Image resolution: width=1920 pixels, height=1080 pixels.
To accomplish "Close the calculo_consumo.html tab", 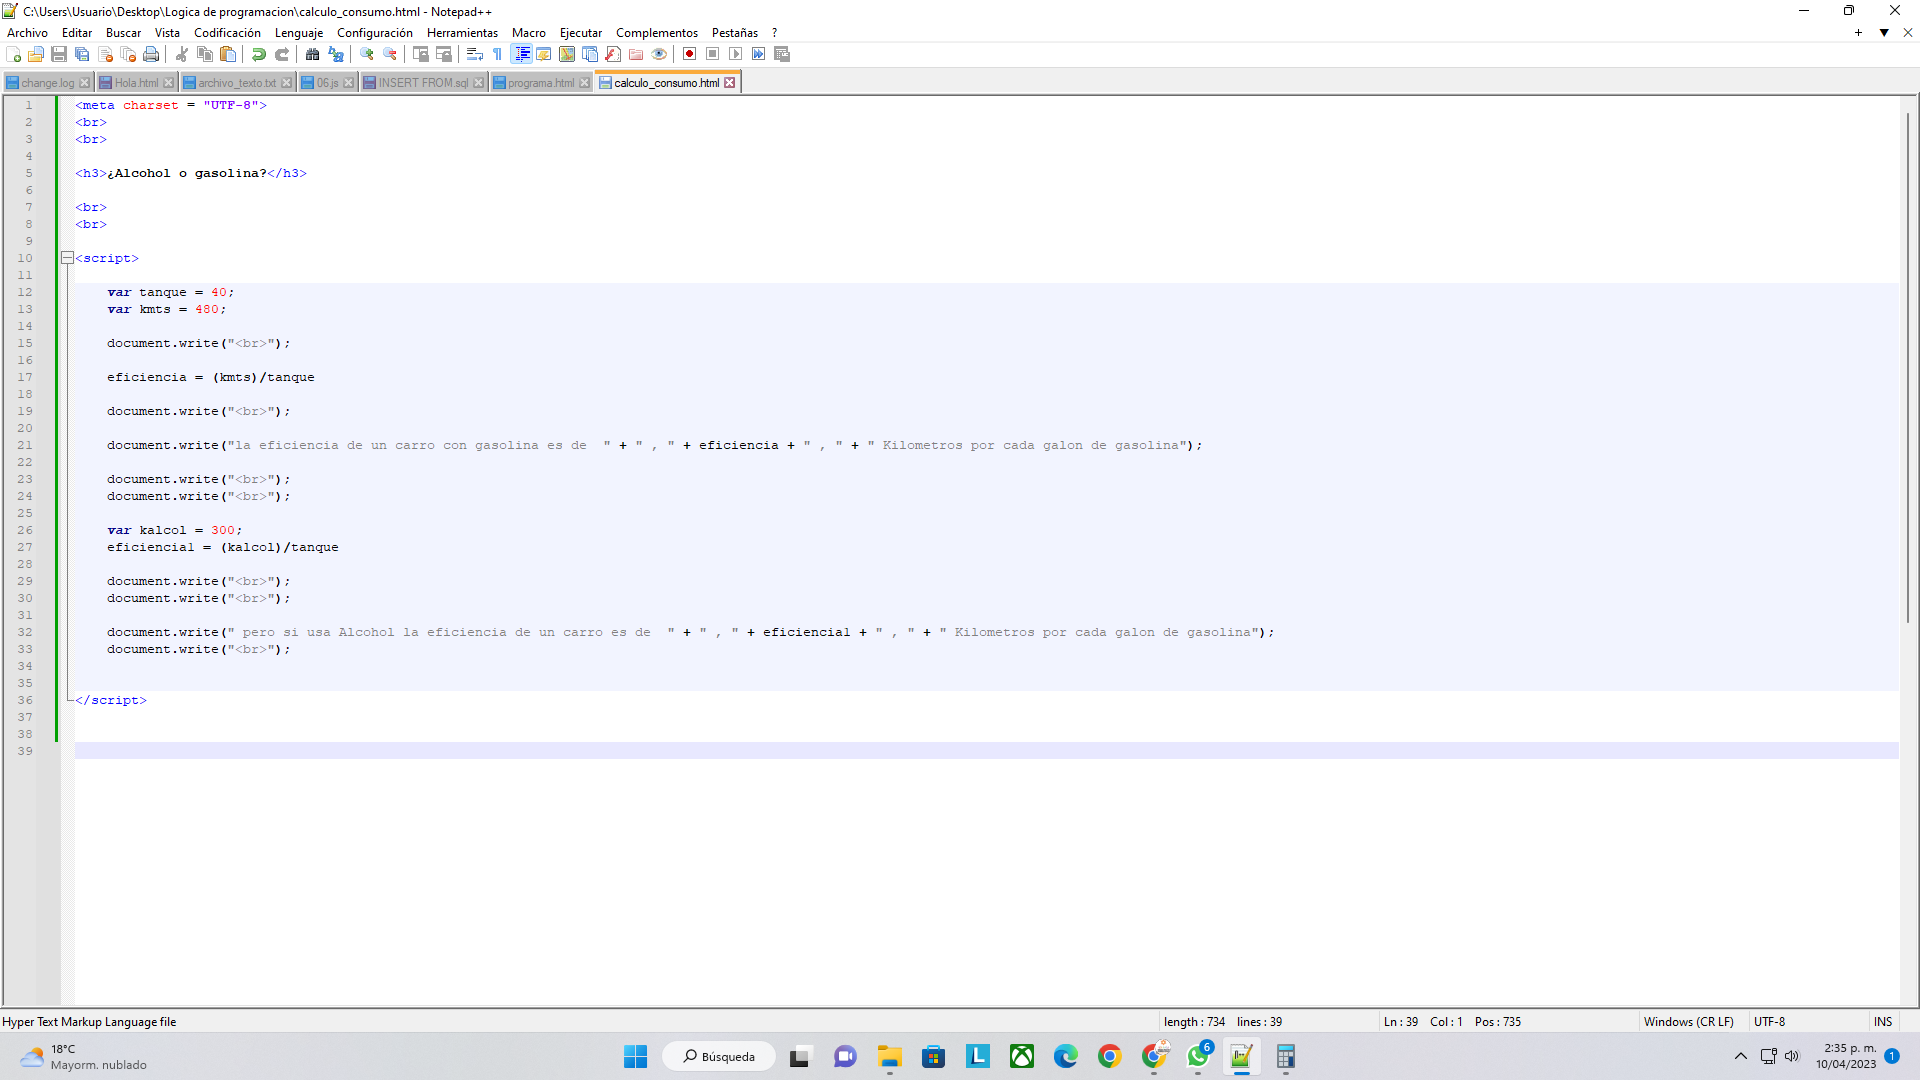I will click(730, 83).
